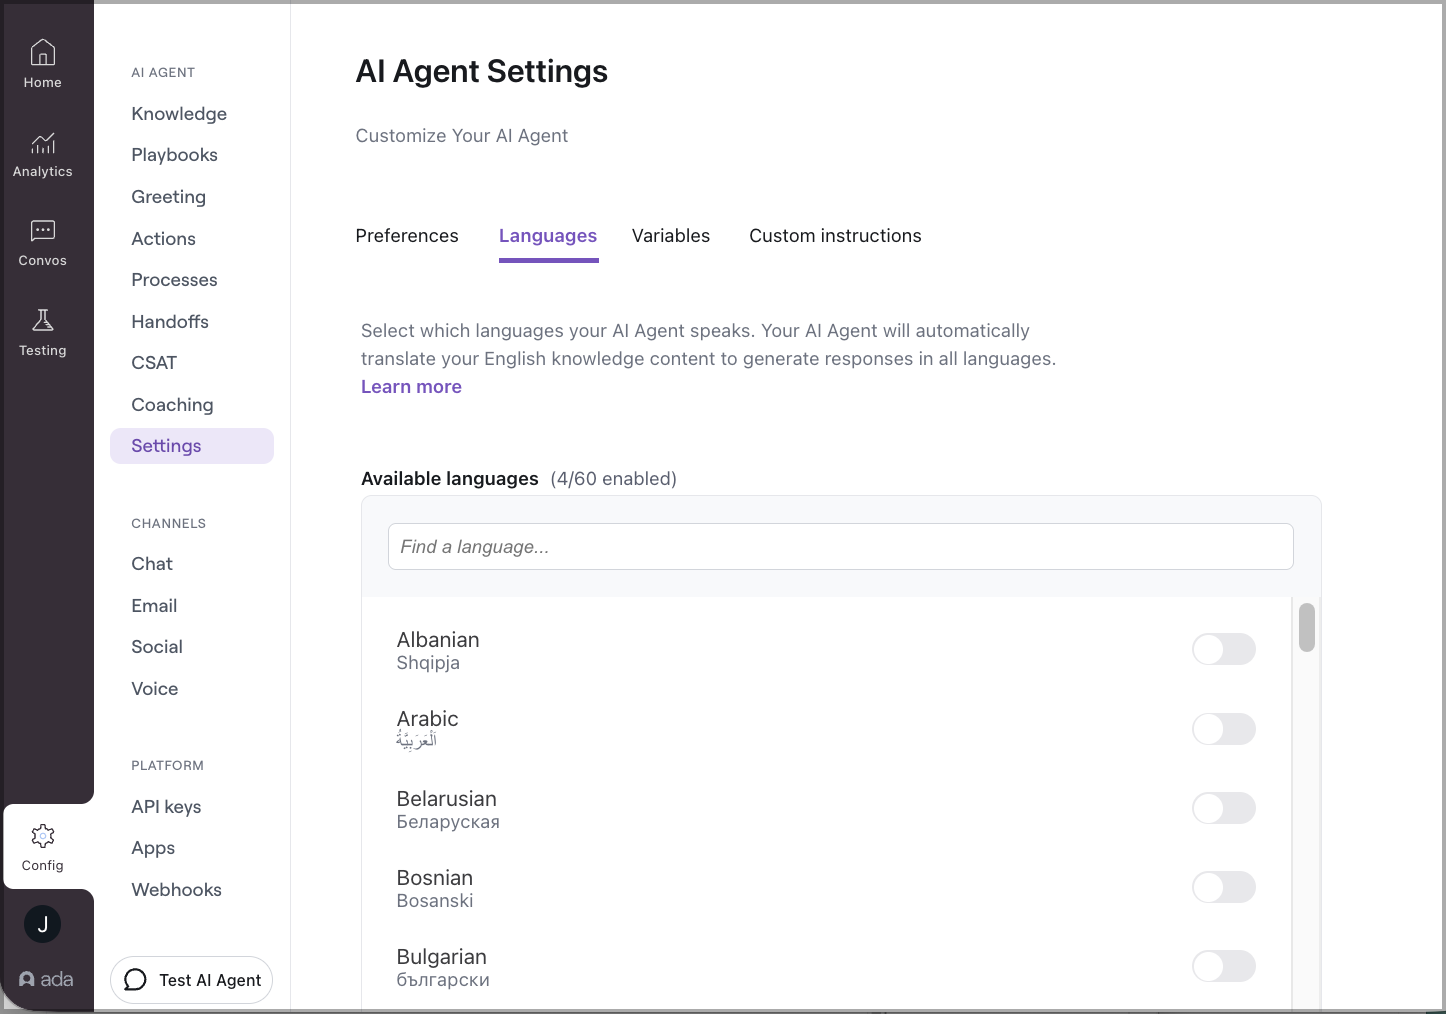
Task: Select the Config gear icon
Action: [x=43, y=836]
